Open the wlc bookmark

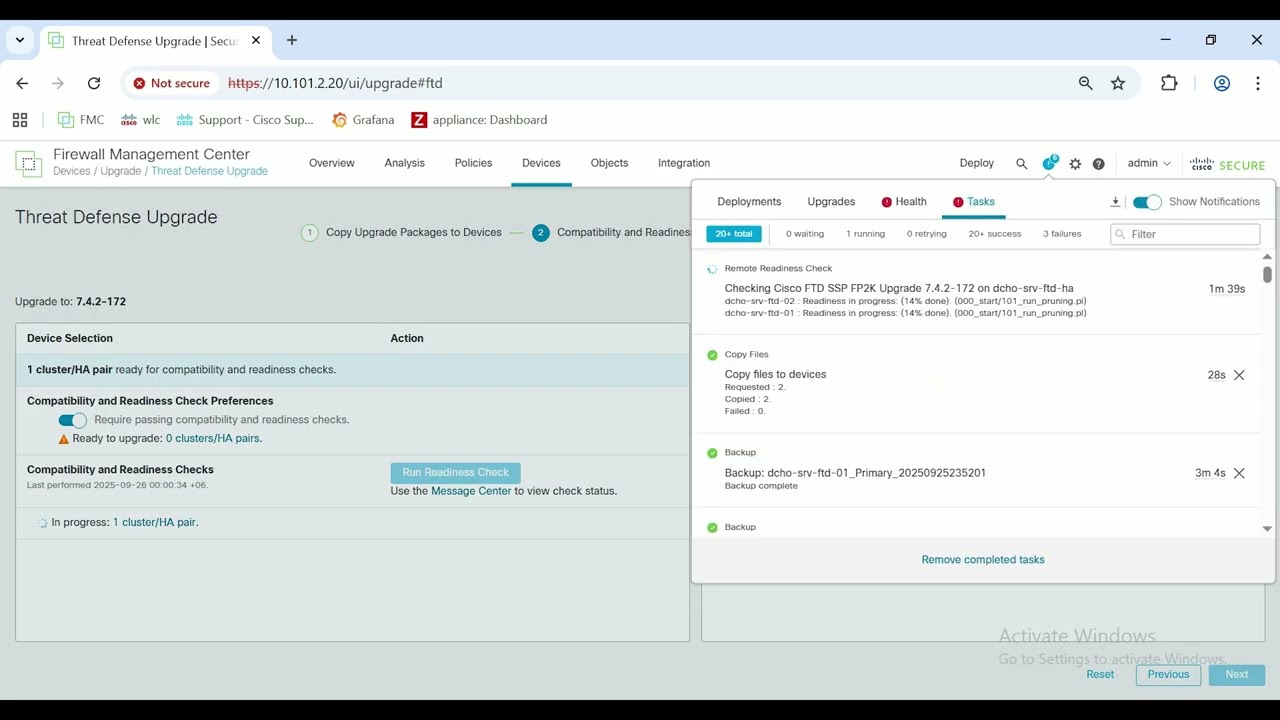(140, 120)
